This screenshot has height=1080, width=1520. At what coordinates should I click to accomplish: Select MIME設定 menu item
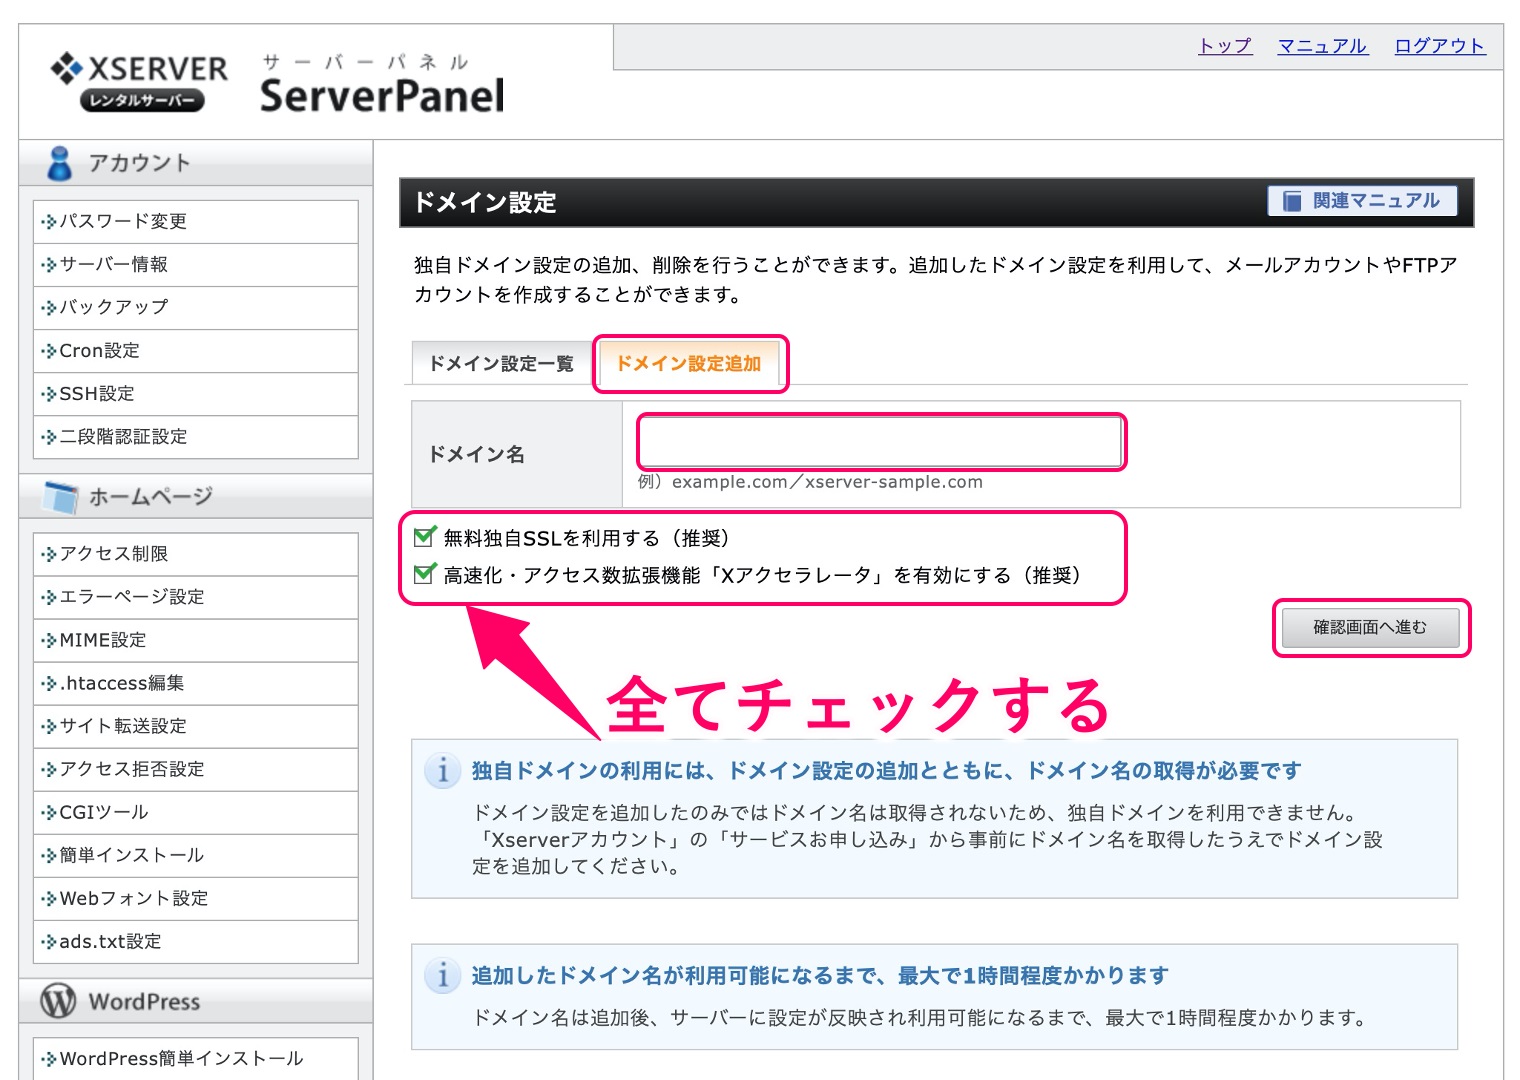(196, 640)
